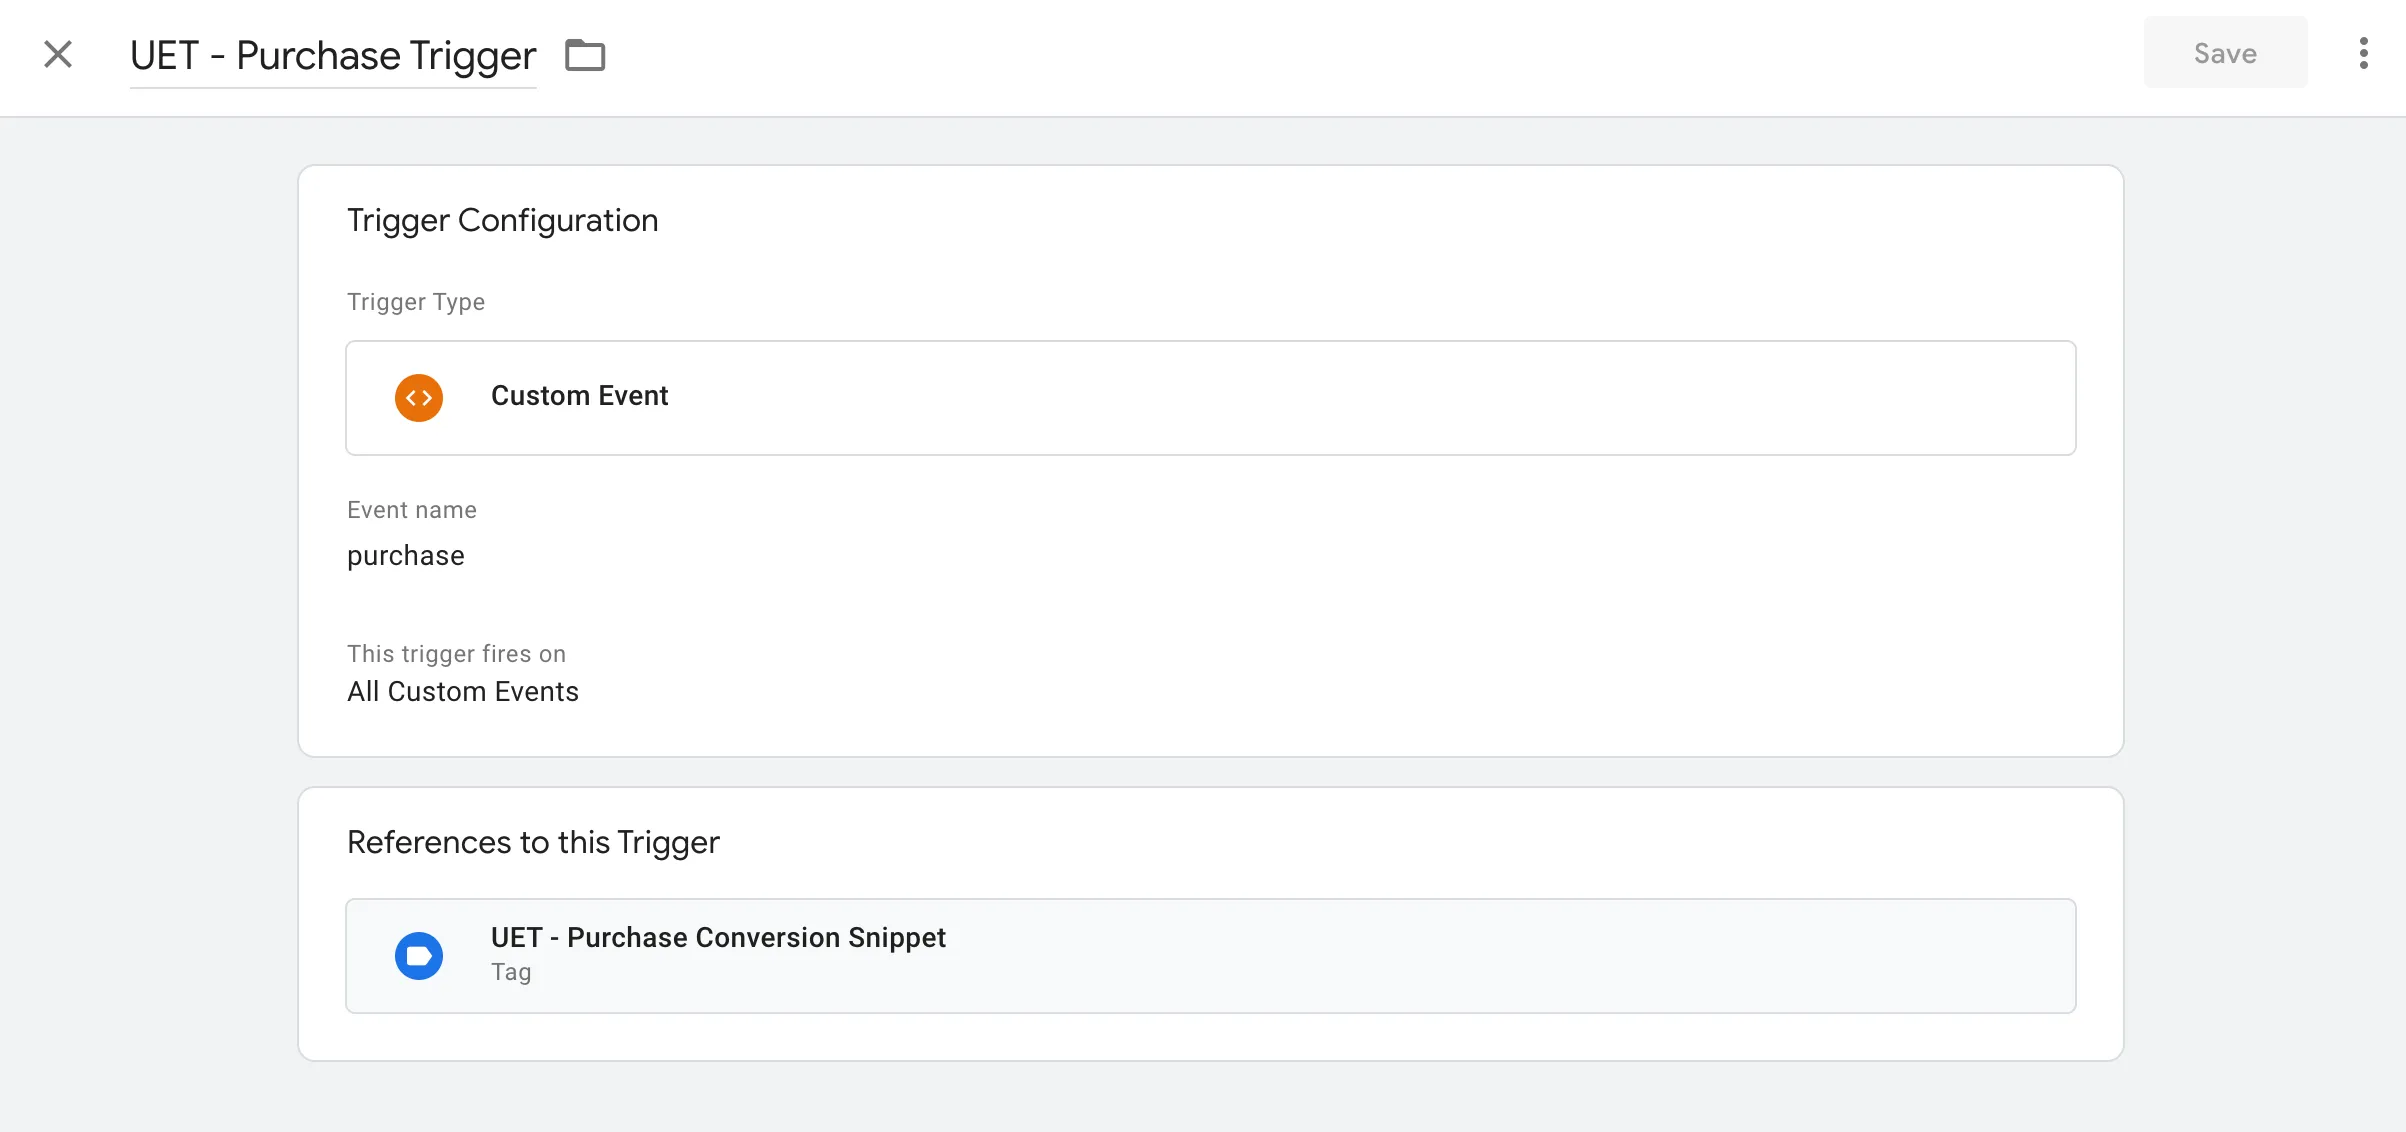Select the Custom Event trigger type box
The height and width of the screenshot is (1132, 2406).
click(x=1211, y=398)
